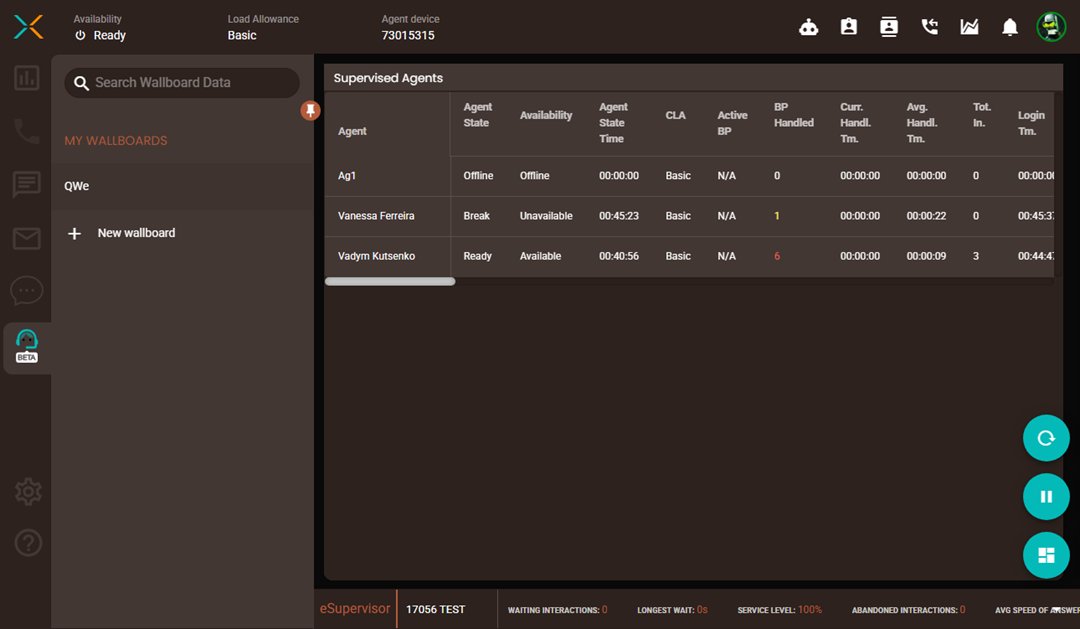
Task: Open the Agent device 73015315 selector
Action: [x=408, y=35]
